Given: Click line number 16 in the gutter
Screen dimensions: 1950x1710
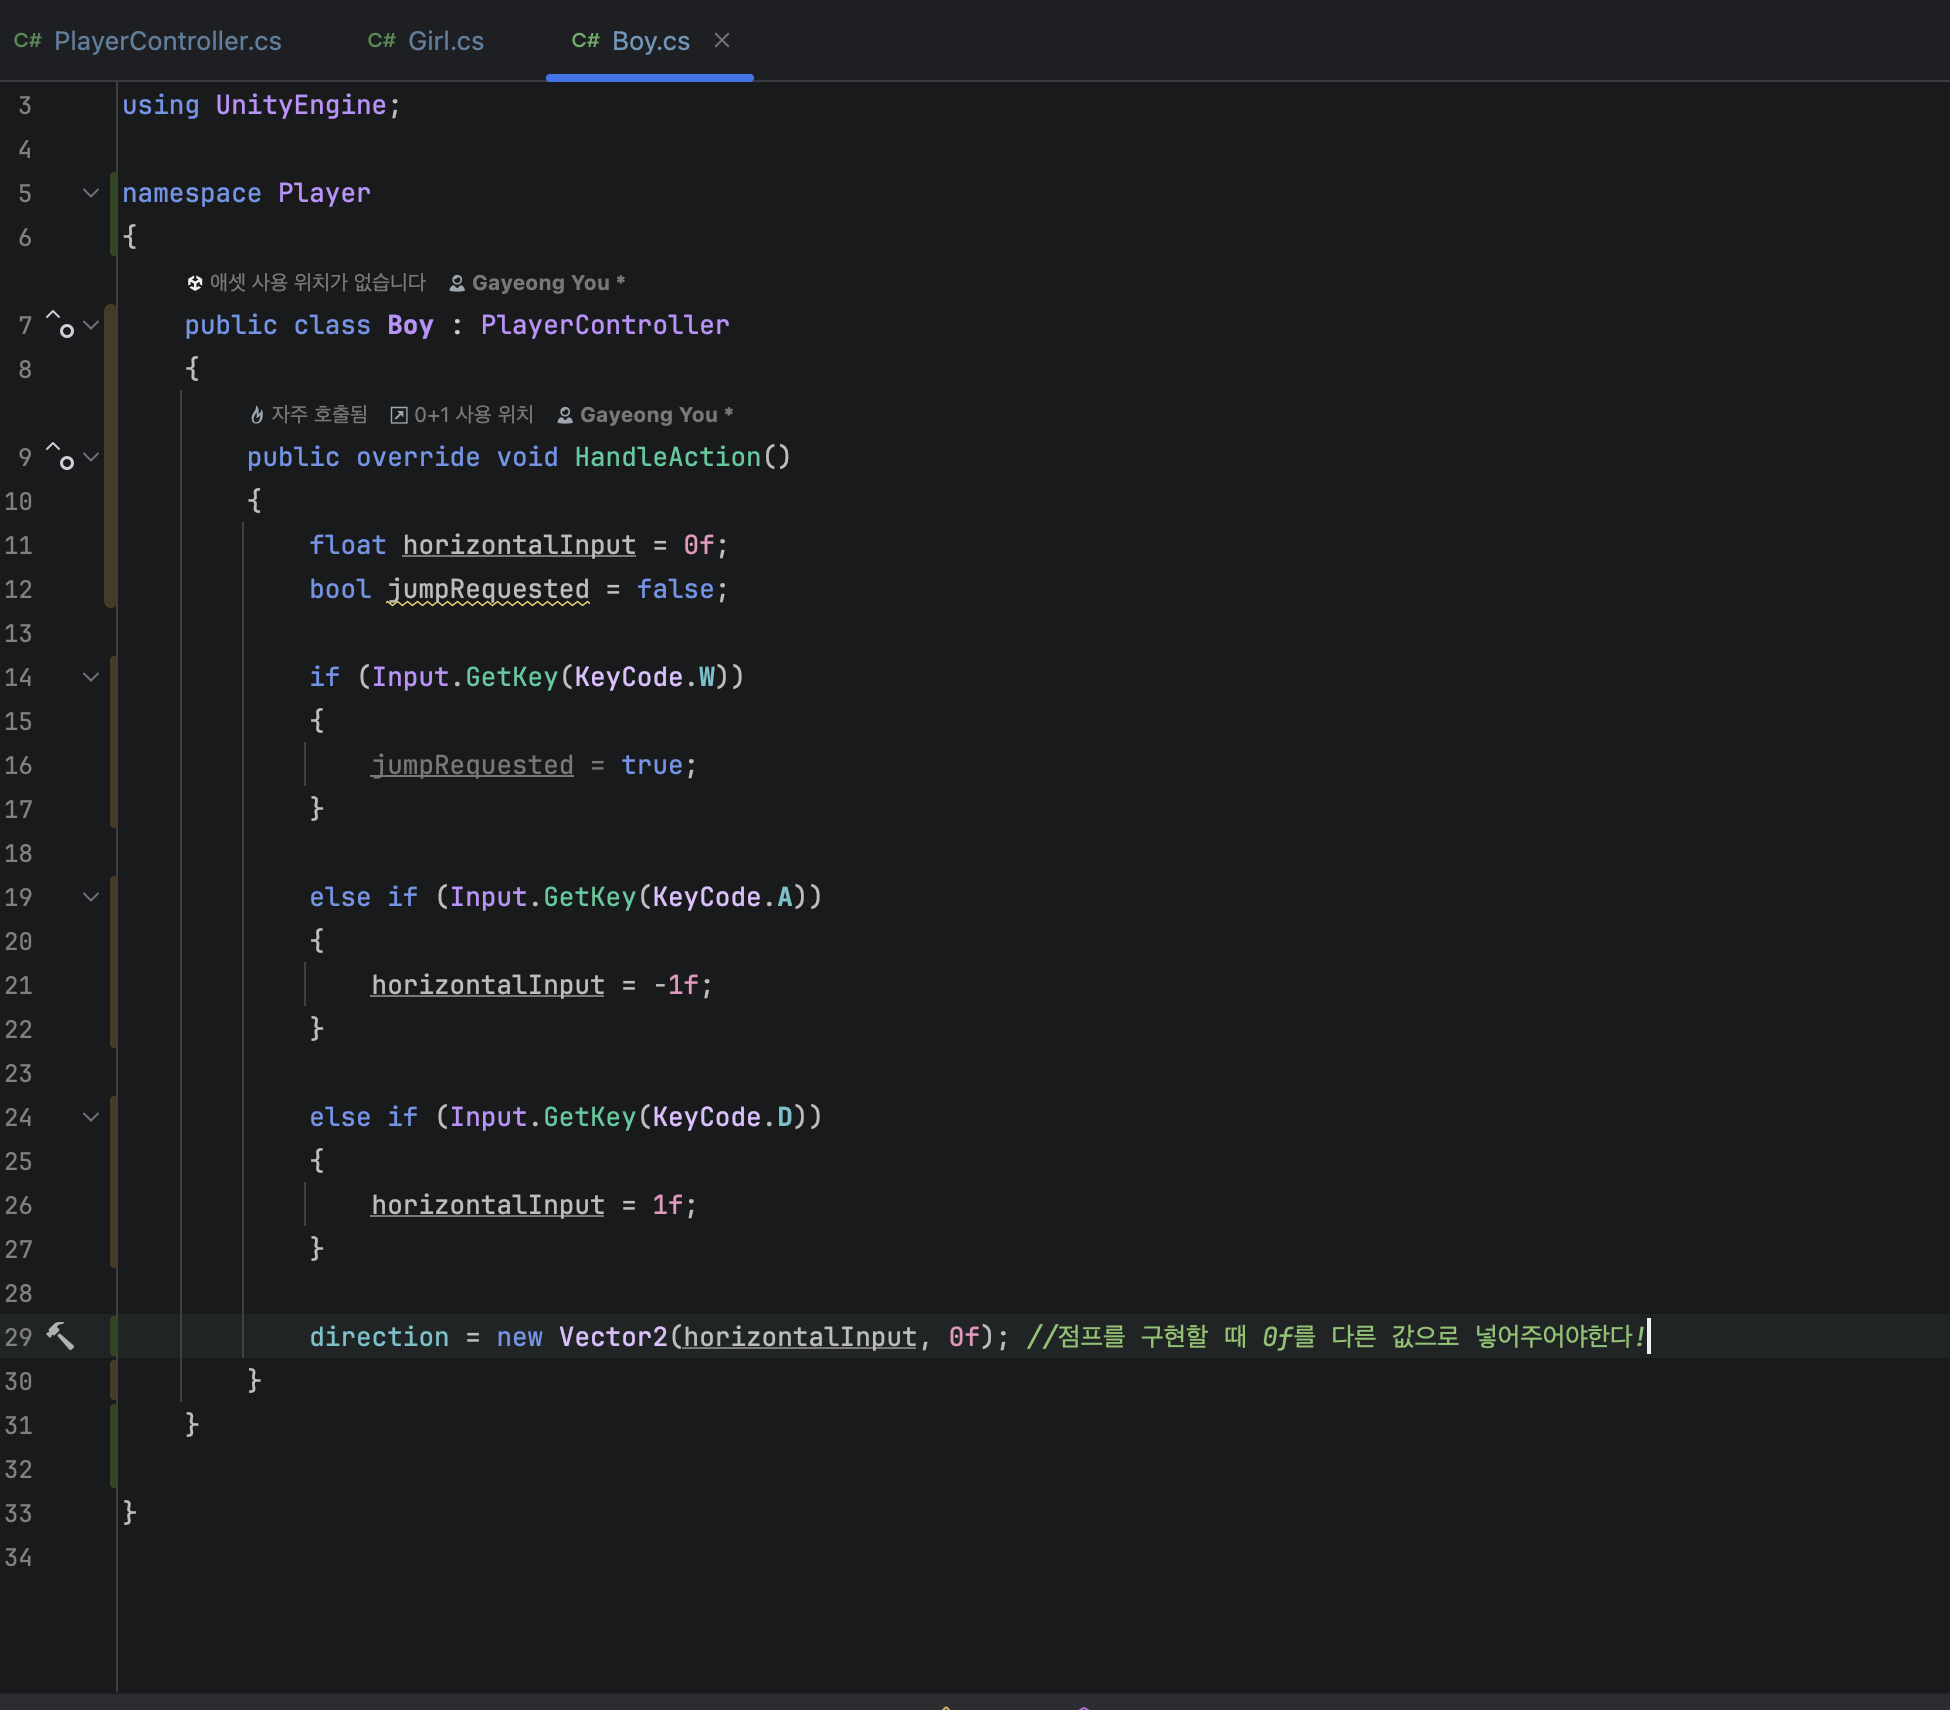Looking at the screenshot, I should point(19,765).
